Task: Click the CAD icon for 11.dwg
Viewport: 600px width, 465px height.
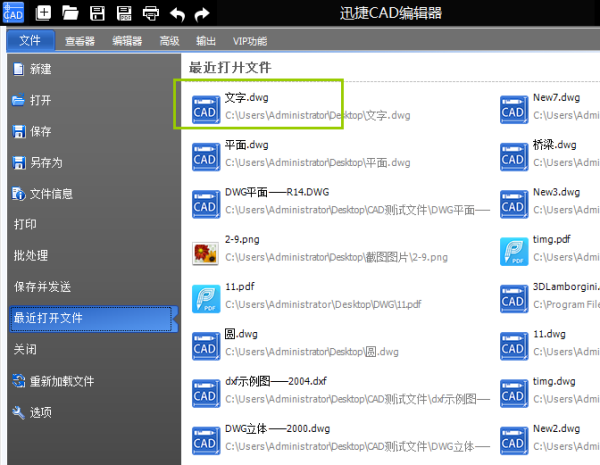Action: point(514,346)
